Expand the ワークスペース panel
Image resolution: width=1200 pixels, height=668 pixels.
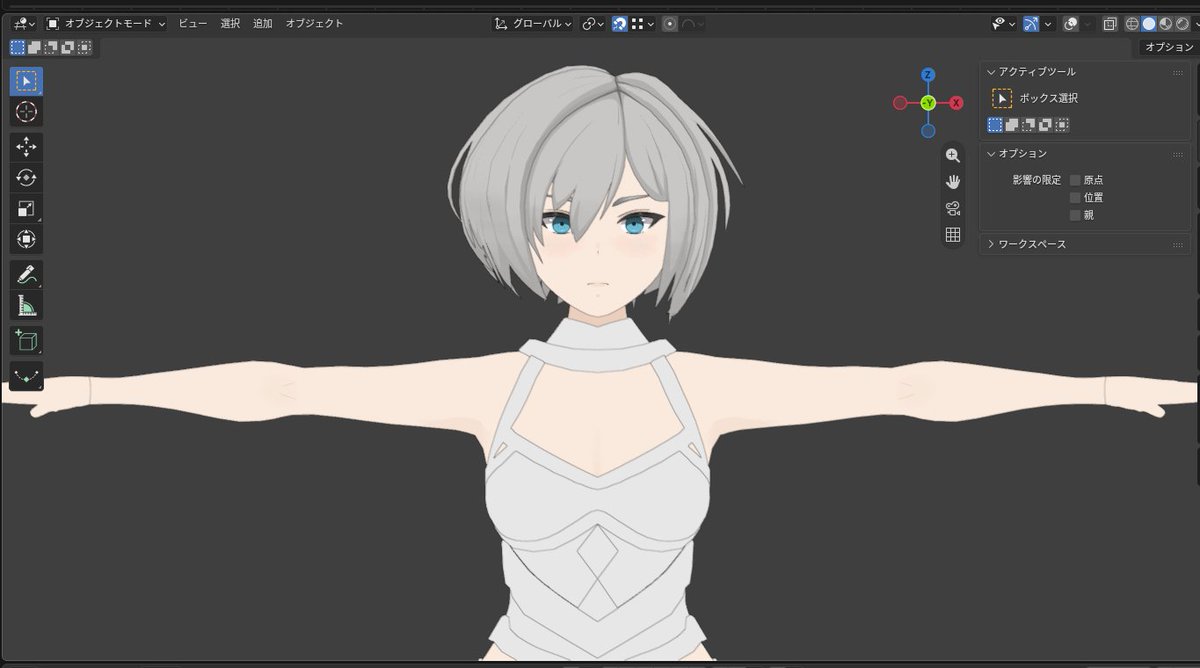[991, 244]
